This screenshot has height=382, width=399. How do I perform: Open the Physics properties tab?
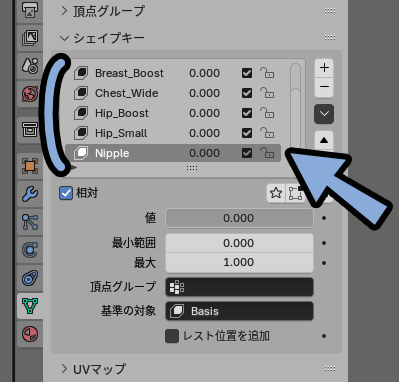[x=30, y=250]
